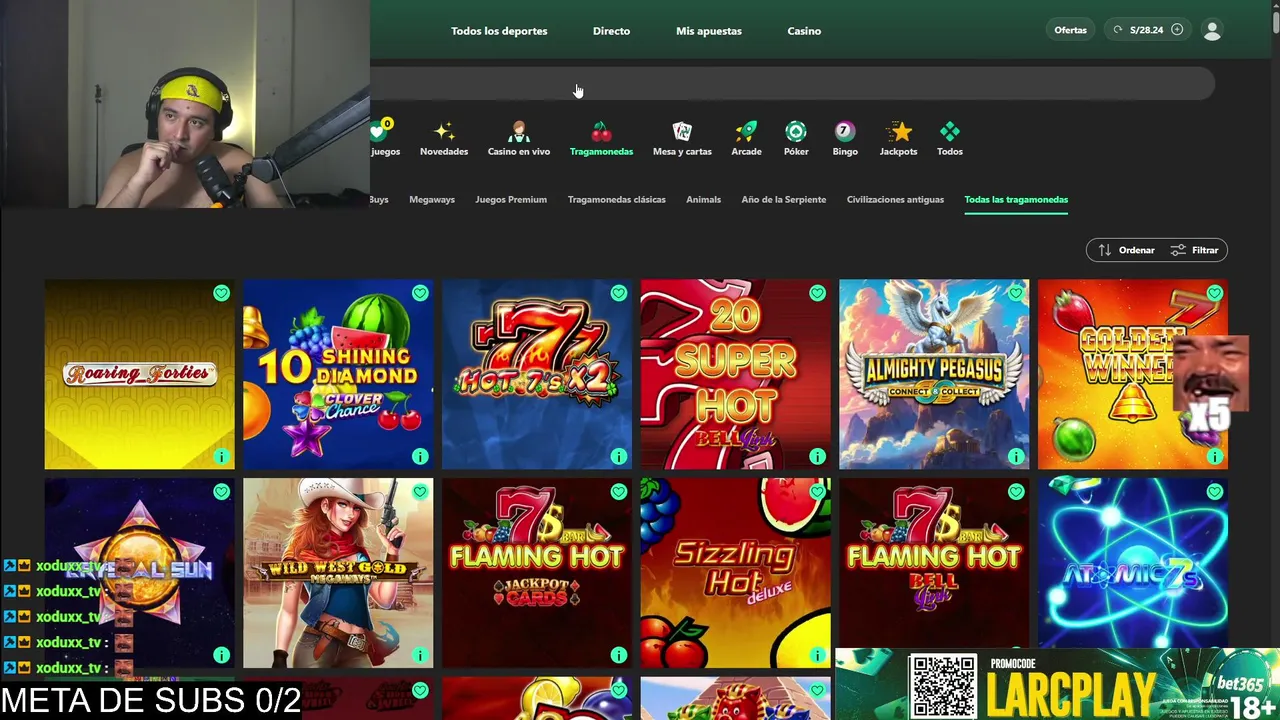Click the balance refresh icon
The height and width of the screenshot is (720, 1280).
tap(1118, 30)
